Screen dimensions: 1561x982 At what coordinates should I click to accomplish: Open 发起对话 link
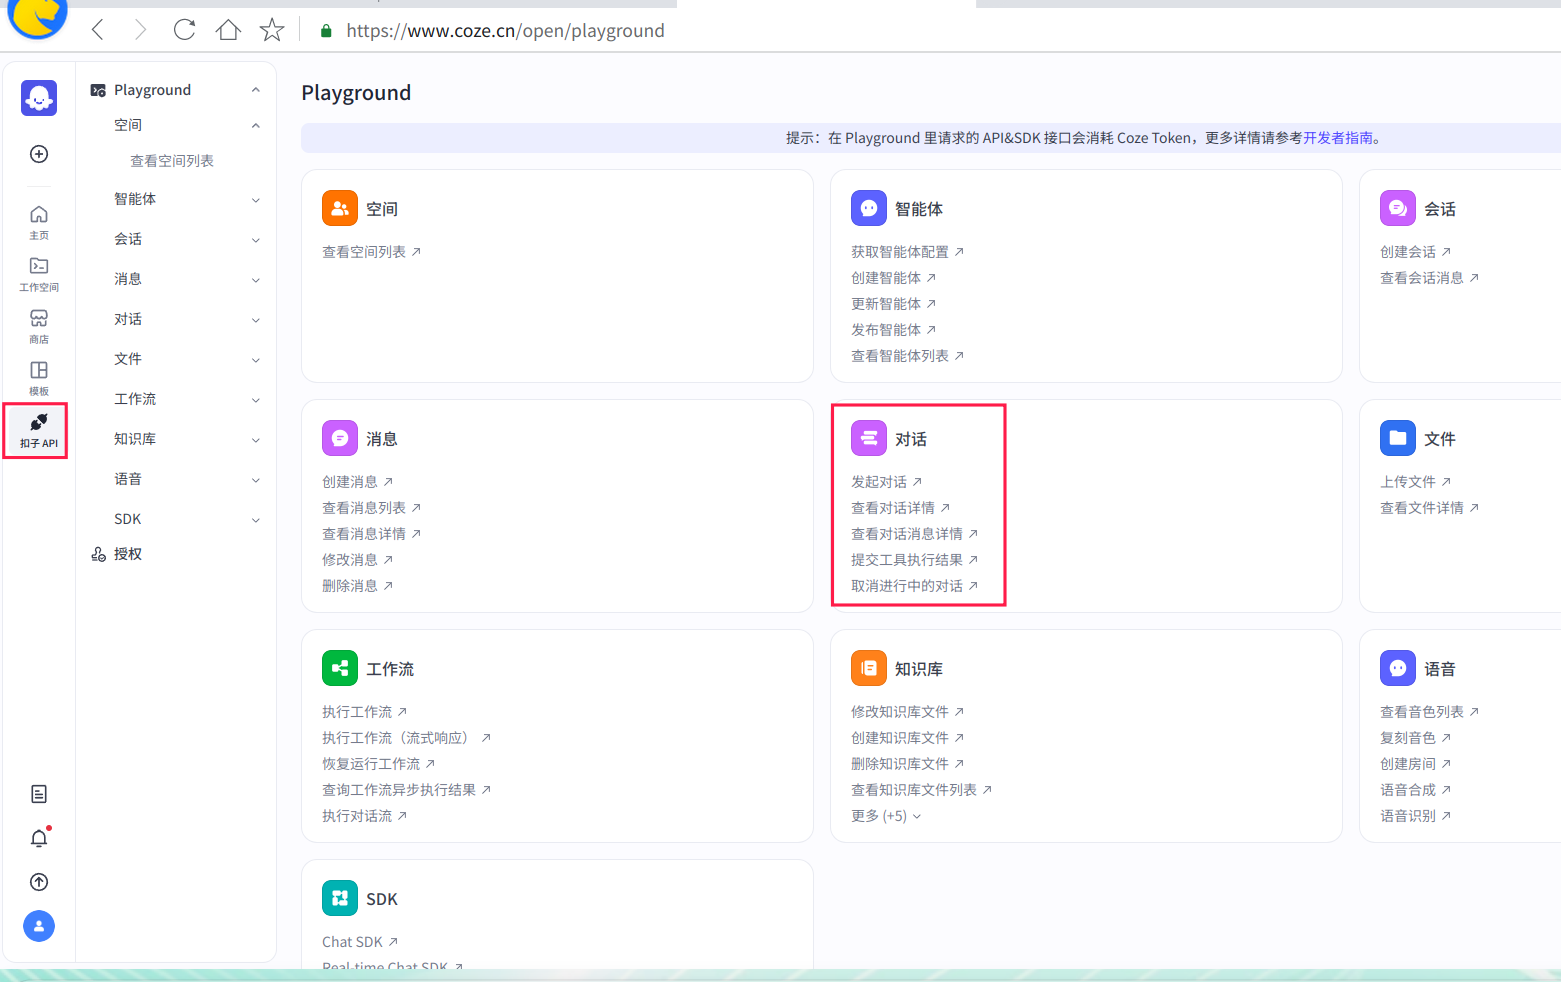coord(886,482)
